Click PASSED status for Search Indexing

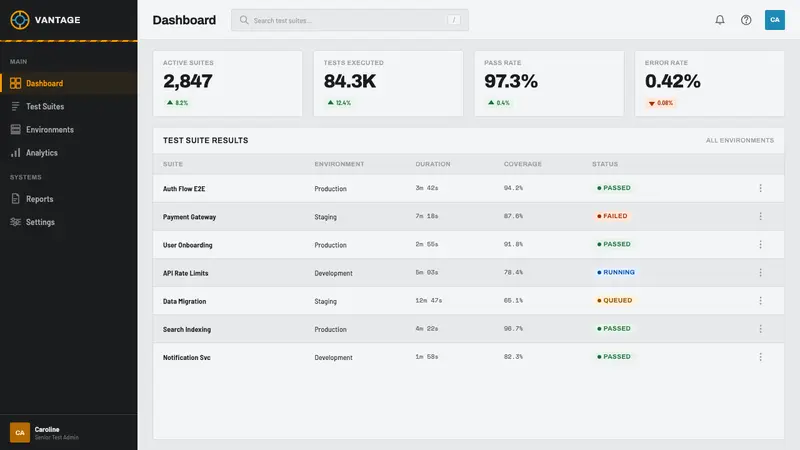613,329
